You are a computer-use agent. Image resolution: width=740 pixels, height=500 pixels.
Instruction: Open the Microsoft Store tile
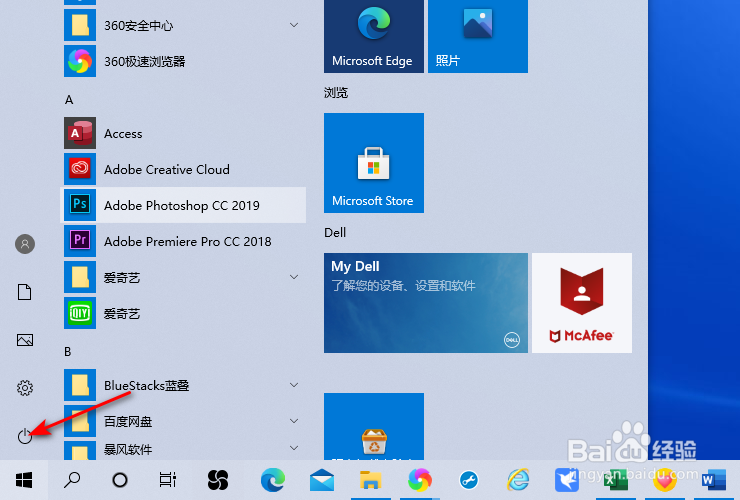point(374,163)
